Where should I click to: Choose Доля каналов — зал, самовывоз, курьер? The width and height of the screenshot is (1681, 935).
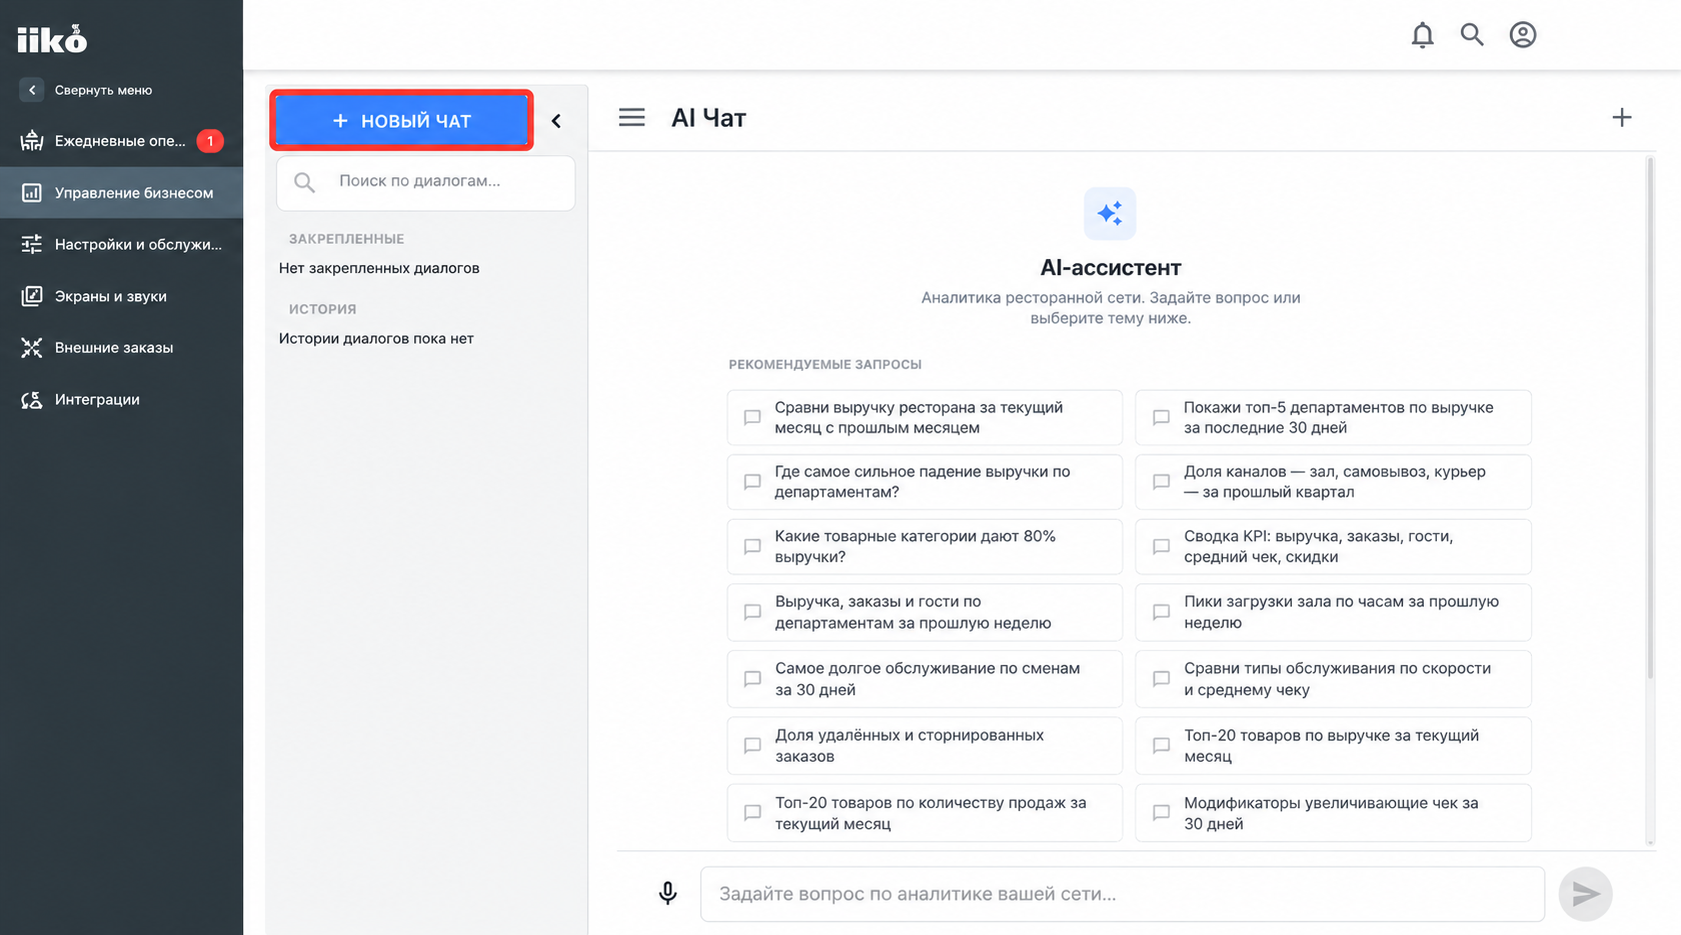click(1333, 482)
